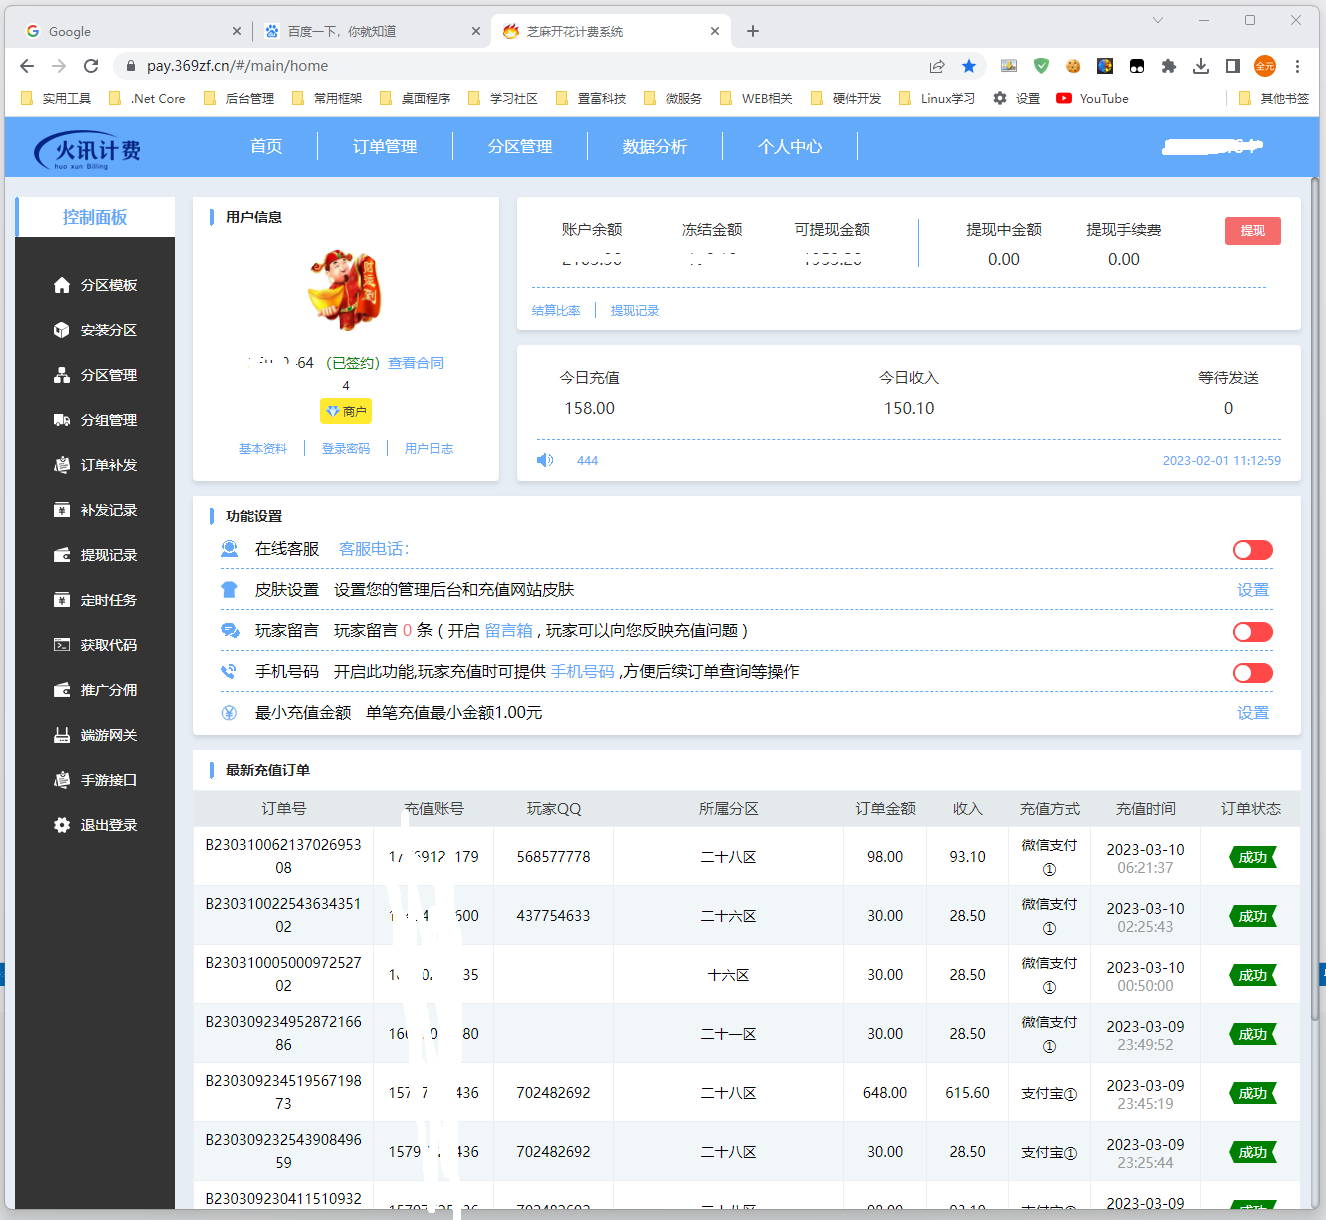Toggle the 在线客服 switch

point(1253,550)
